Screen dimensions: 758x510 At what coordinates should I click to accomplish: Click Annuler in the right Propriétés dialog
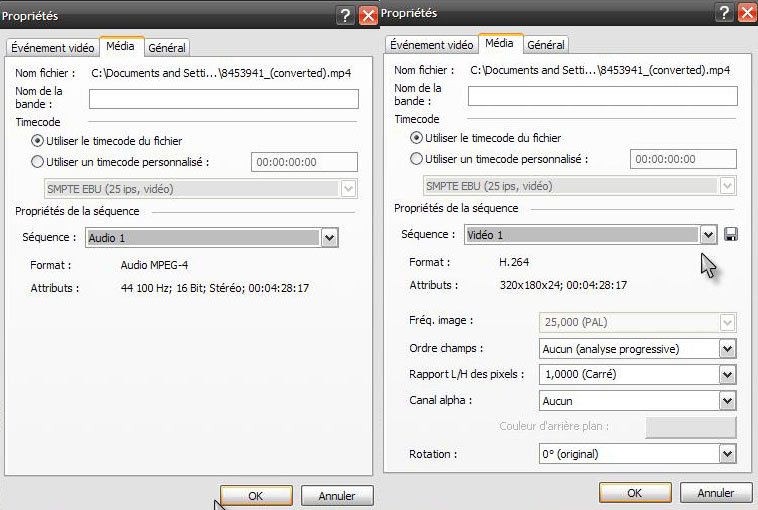716,493
